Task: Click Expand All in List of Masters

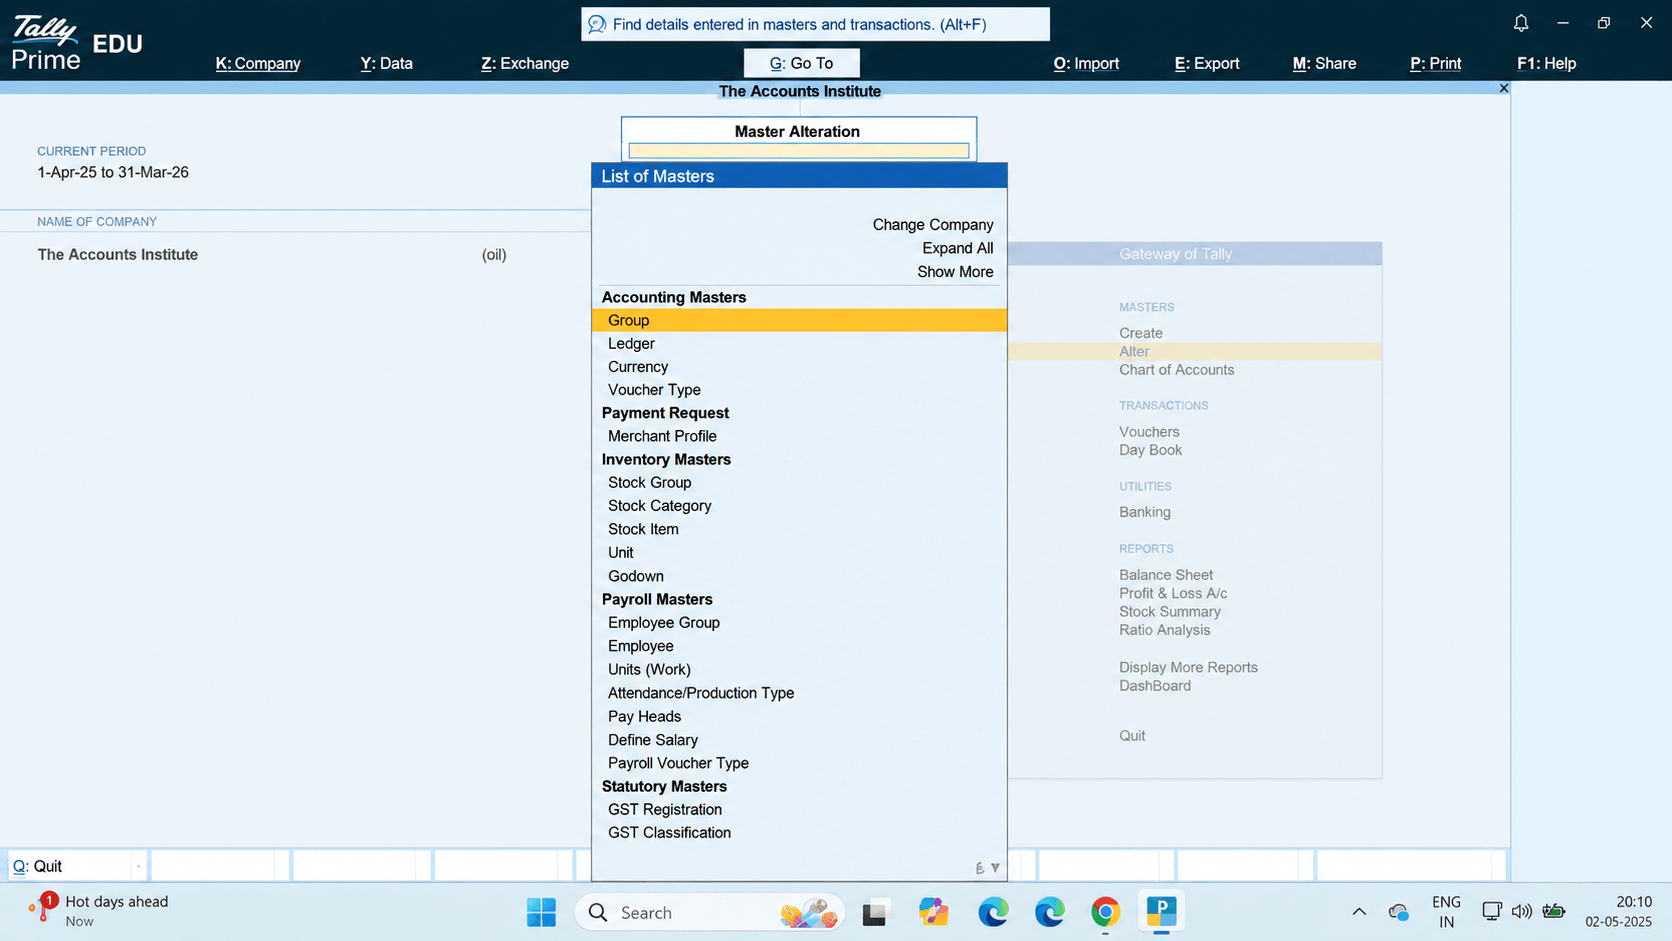Action: [x=958, y=248]
